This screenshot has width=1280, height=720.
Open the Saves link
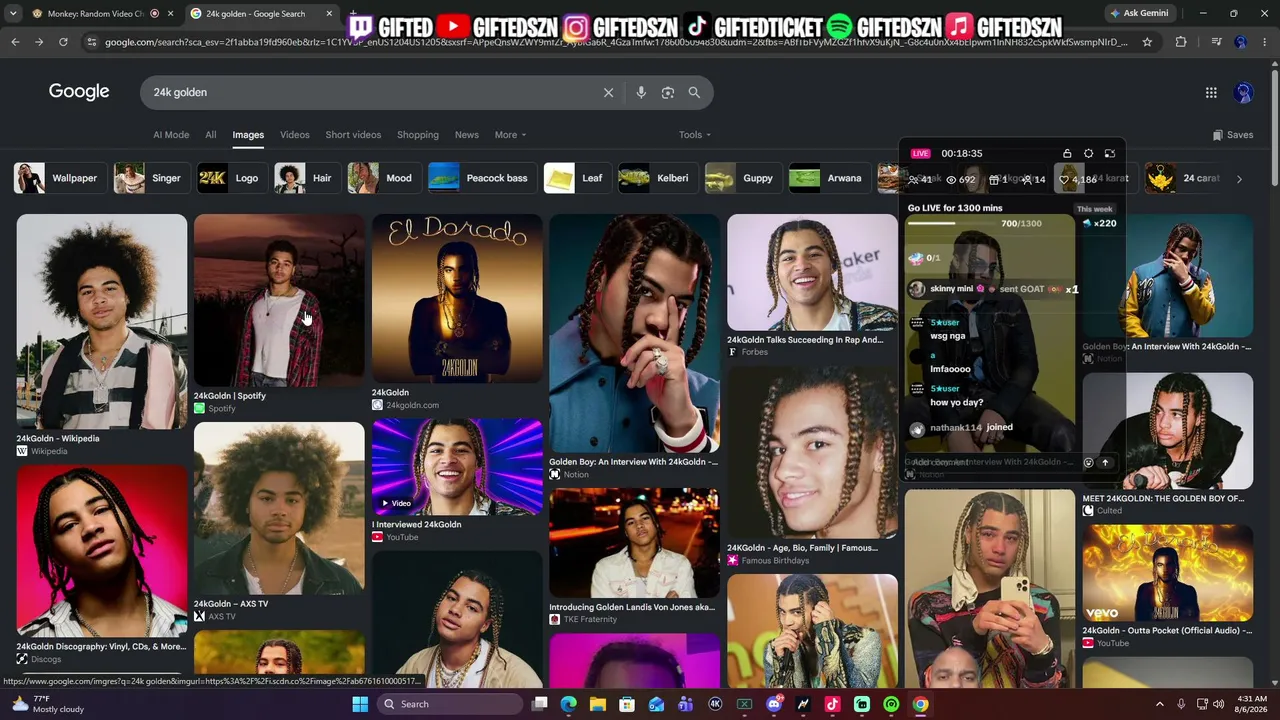pos(1233,135)
